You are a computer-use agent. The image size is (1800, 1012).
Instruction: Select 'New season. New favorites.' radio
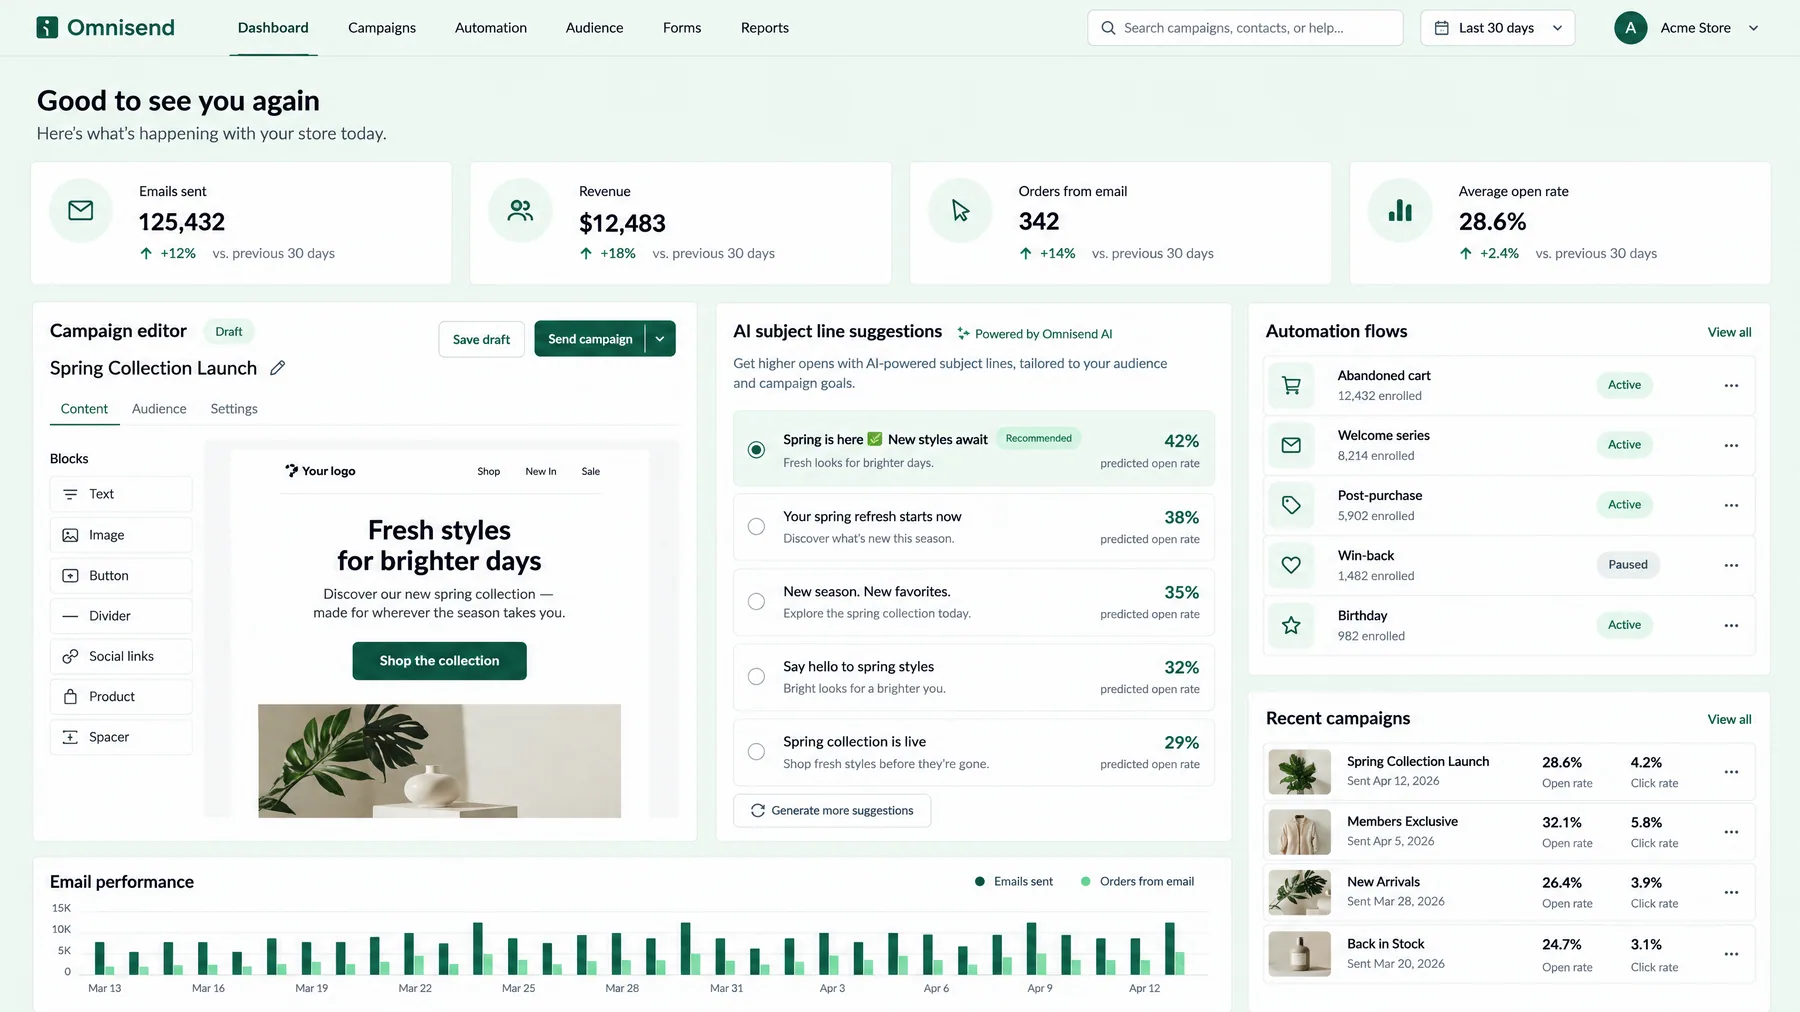[x=756, y=601]
